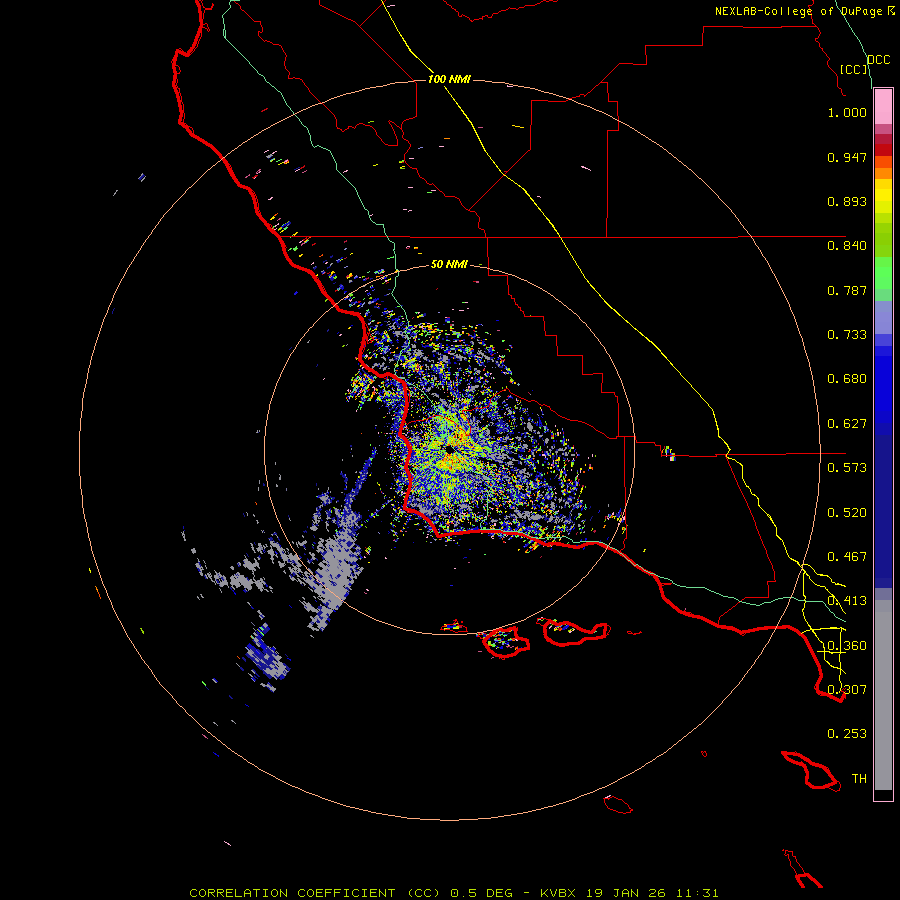Click the 50 NMI range ring label

coord(449,264)
